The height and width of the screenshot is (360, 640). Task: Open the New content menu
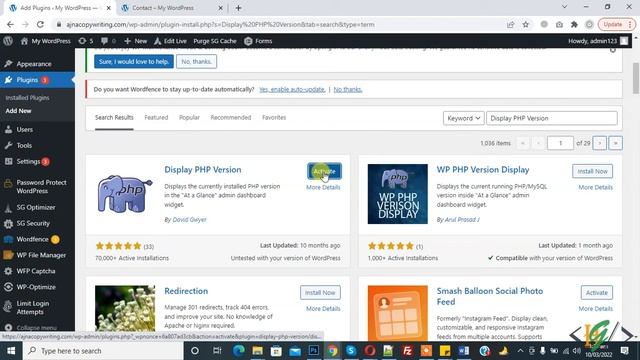136,41
